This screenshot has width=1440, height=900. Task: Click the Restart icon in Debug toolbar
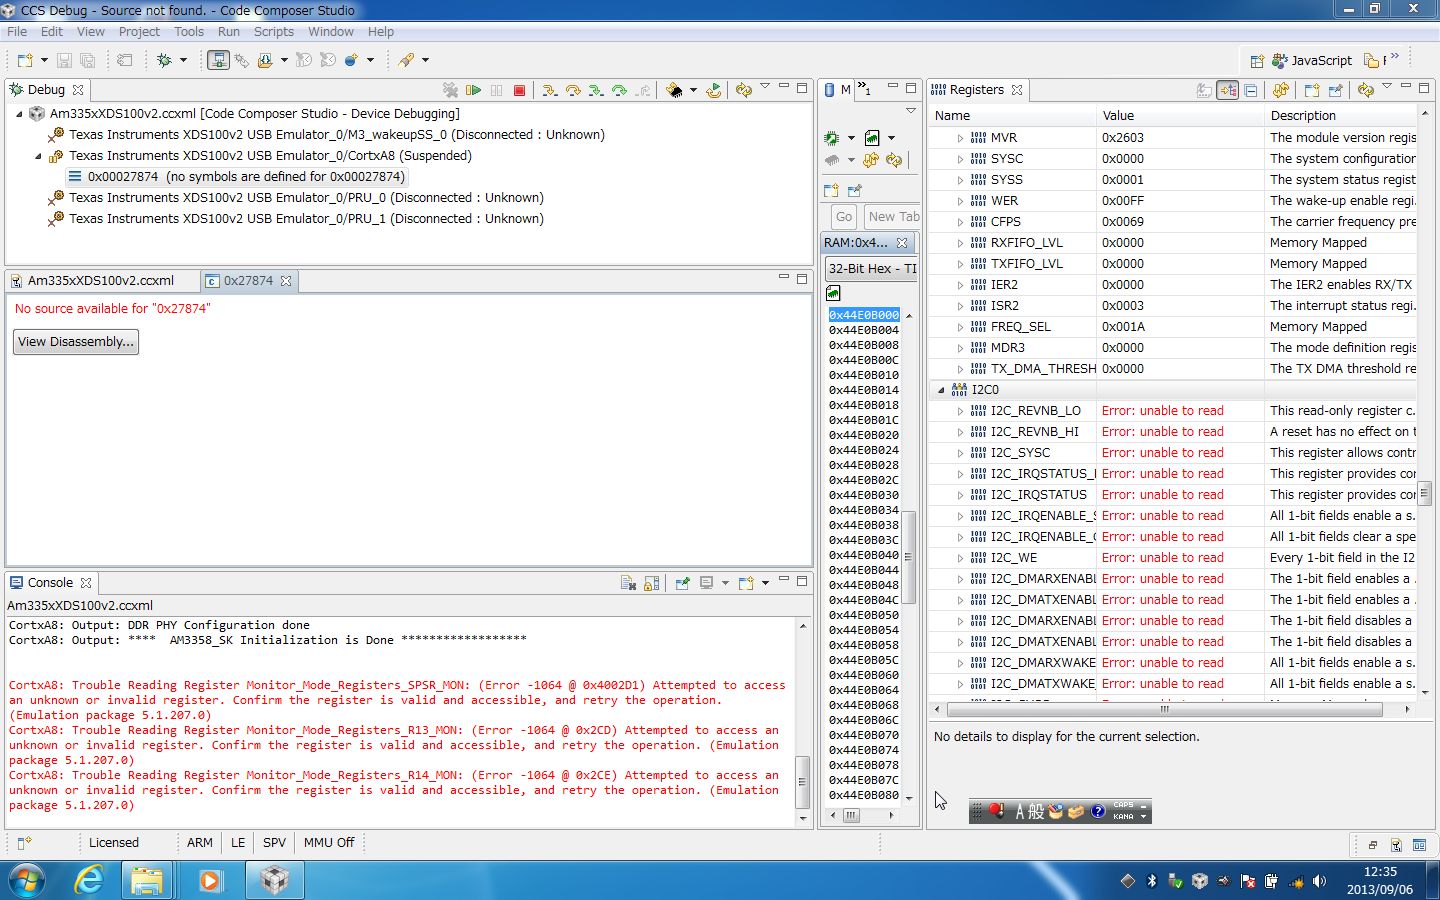coord(713,90)
